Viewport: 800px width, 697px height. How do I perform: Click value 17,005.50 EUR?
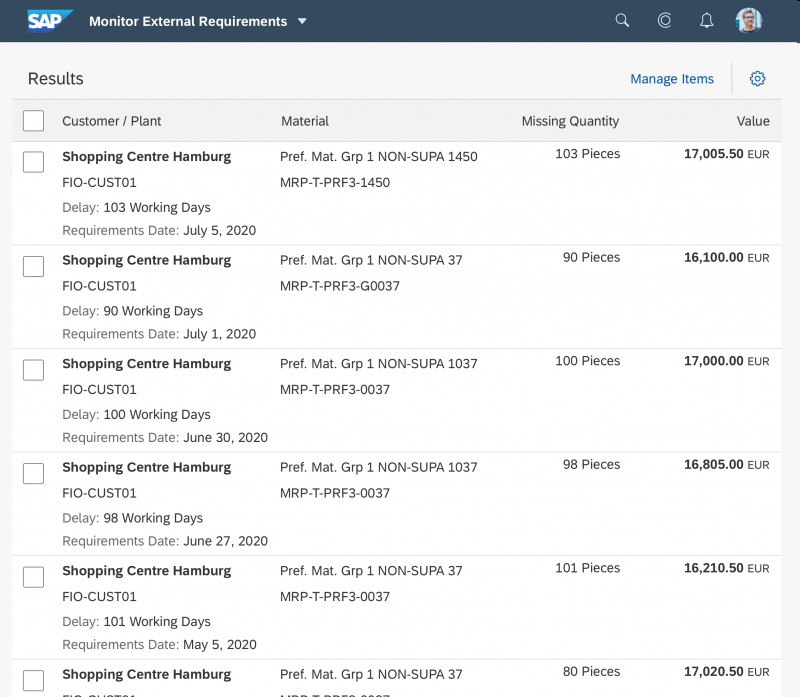pyautogui.click(x=727, y=154)
